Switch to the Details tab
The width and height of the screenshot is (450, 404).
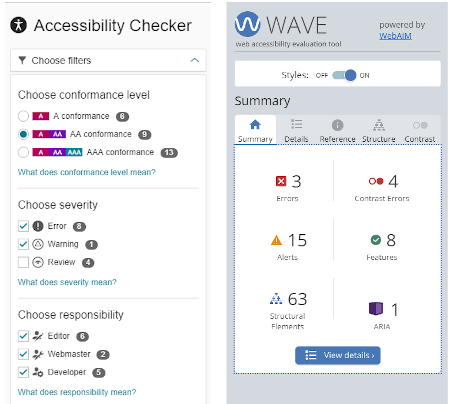click(296, 130)
